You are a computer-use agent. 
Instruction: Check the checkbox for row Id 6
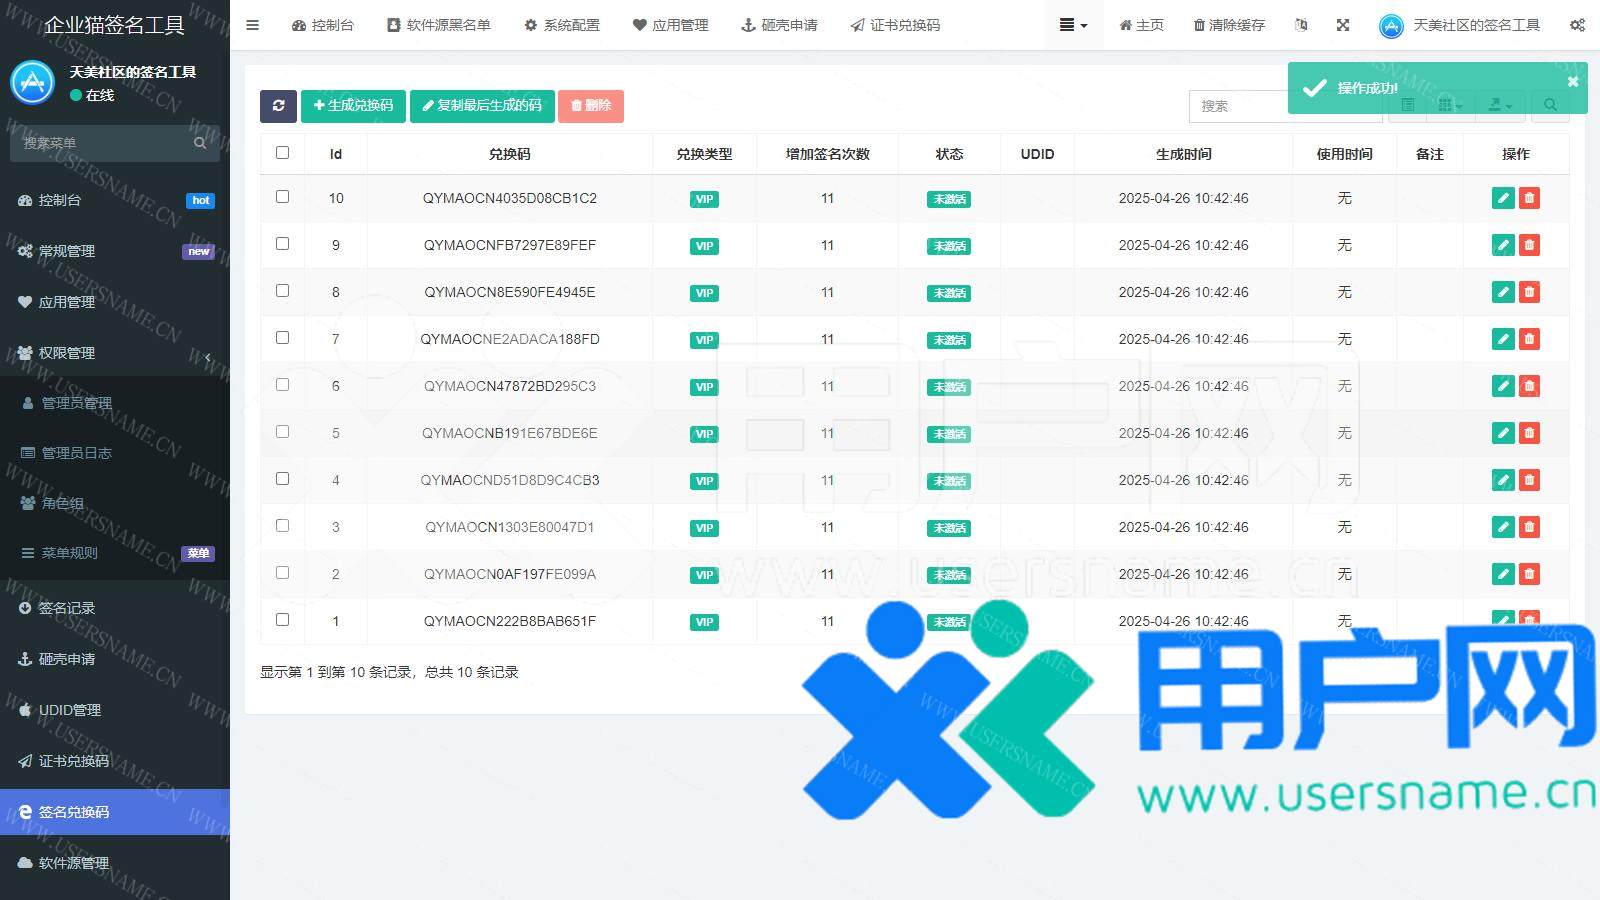coord(282,385)
